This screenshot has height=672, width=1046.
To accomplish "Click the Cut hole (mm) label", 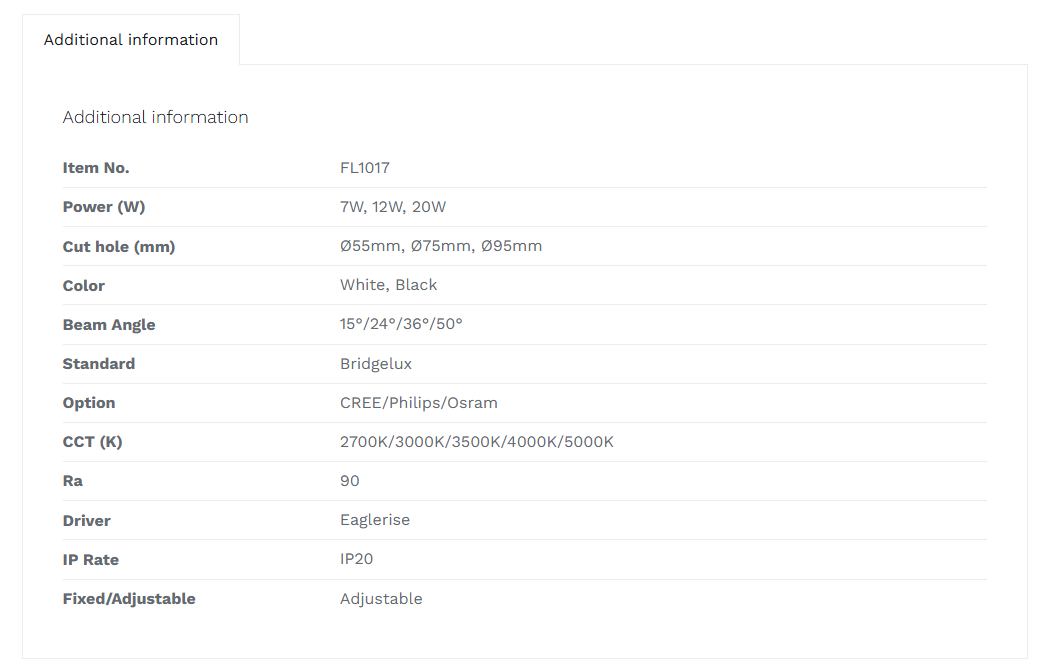I will click(119, 247).
